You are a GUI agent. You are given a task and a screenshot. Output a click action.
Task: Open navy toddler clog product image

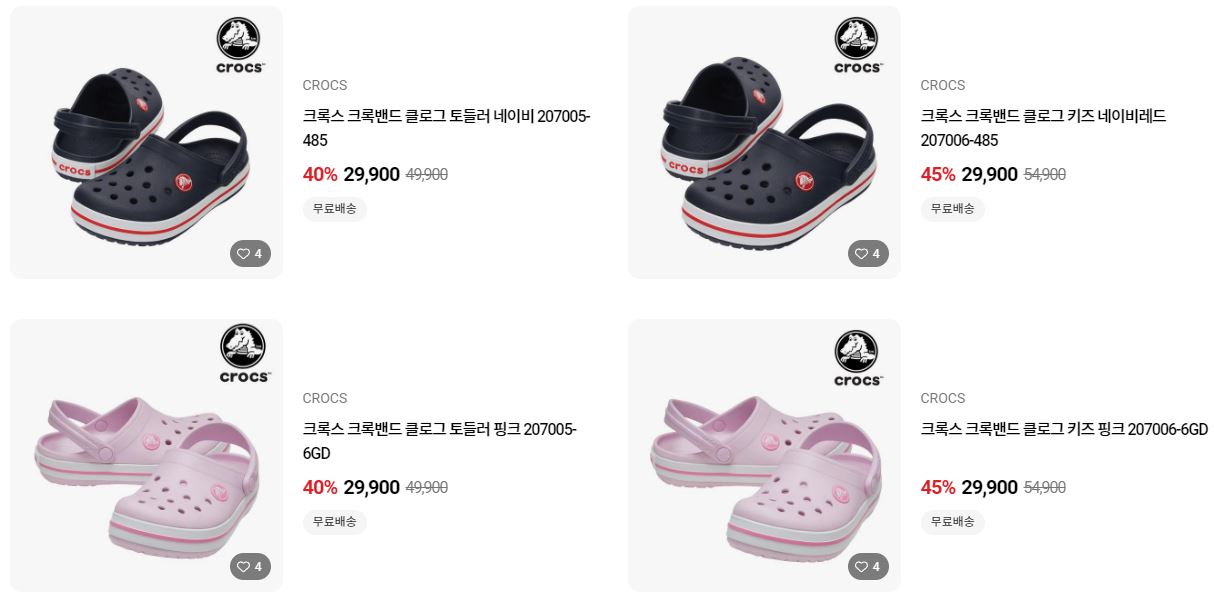click(146, 142)
